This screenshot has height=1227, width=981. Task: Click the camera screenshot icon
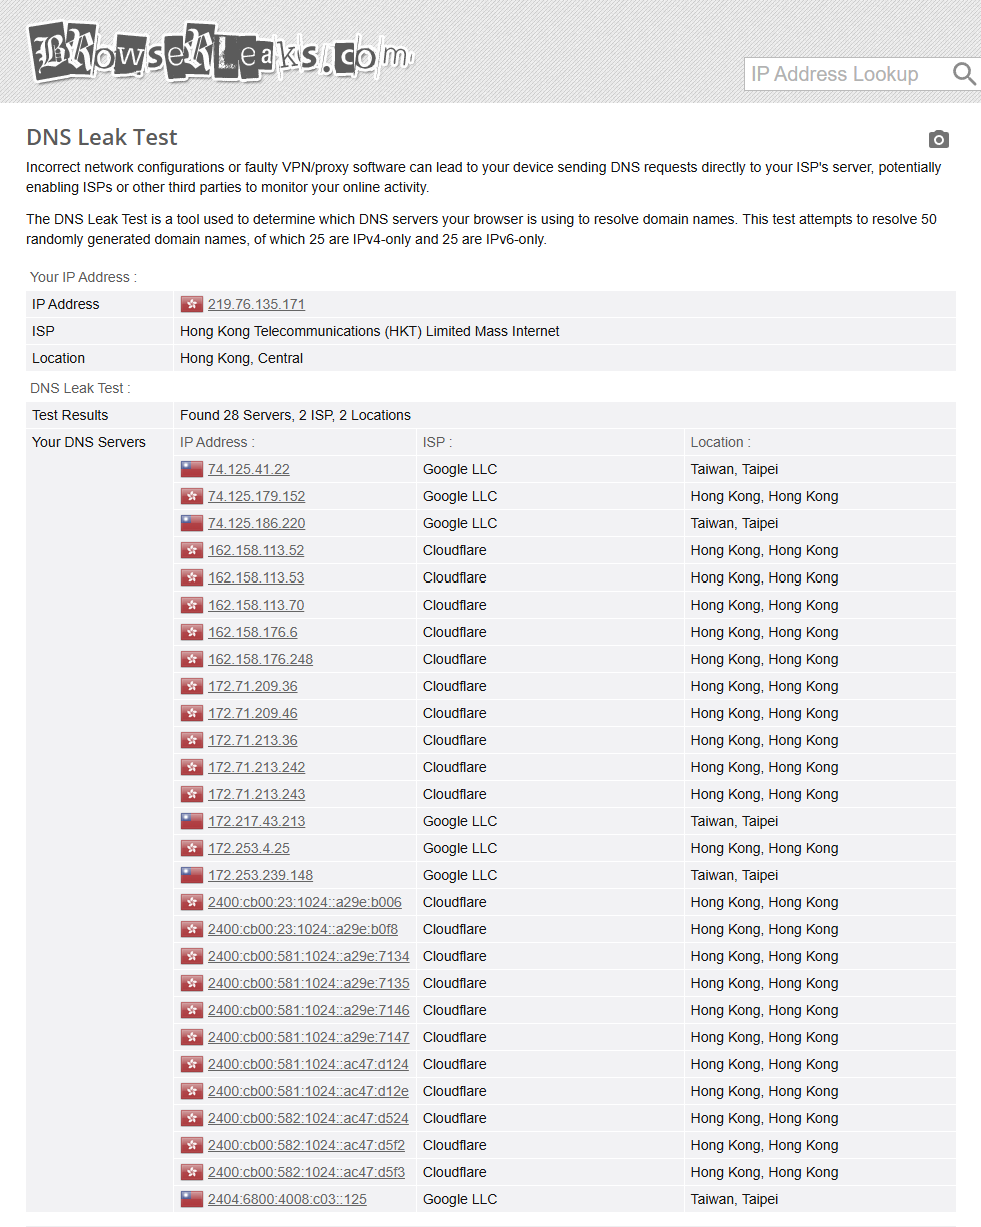pos(938,139)
